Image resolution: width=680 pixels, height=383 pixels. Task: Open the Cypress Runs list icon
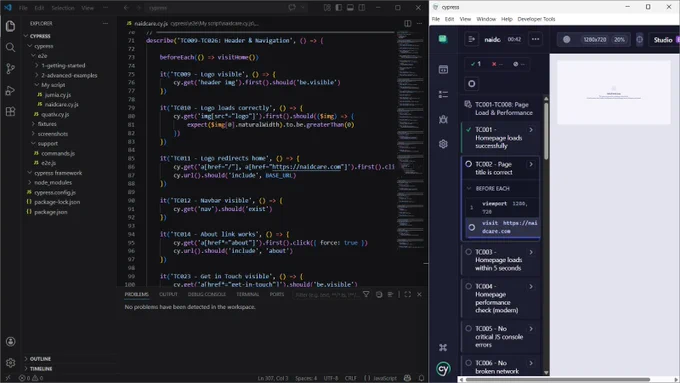point(443,94)
